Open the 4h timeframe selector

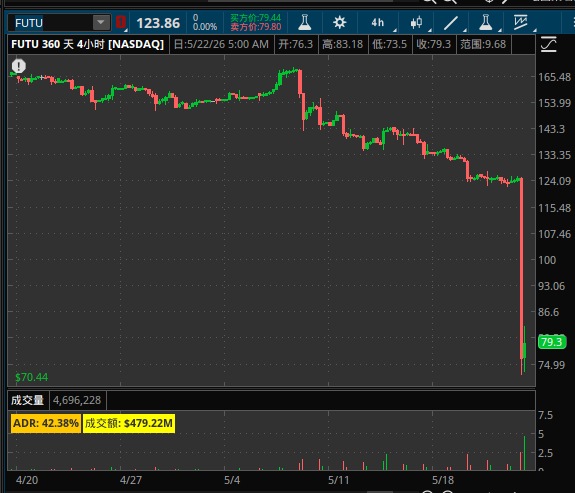click(x=378, y=22)
